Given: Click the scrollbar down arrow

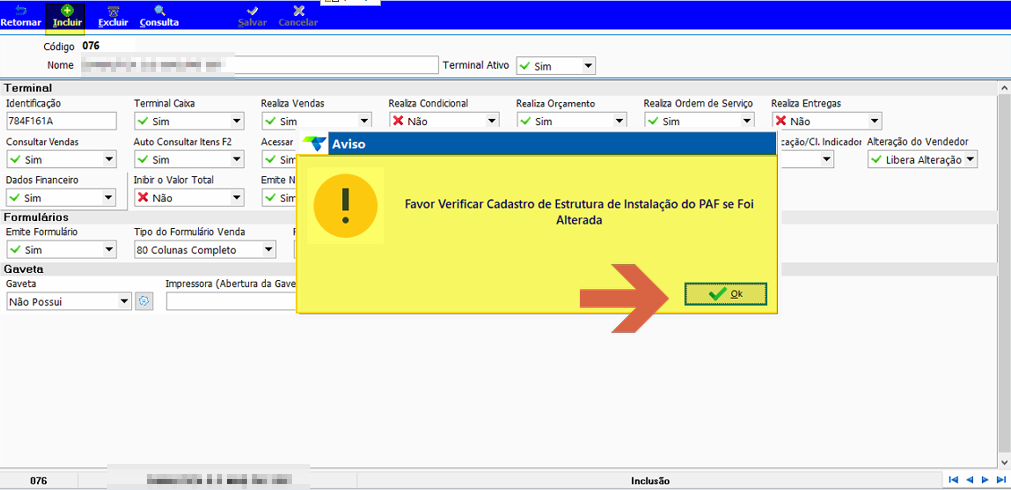Looking at the screenshot, I should click(x=1005, y=462).
